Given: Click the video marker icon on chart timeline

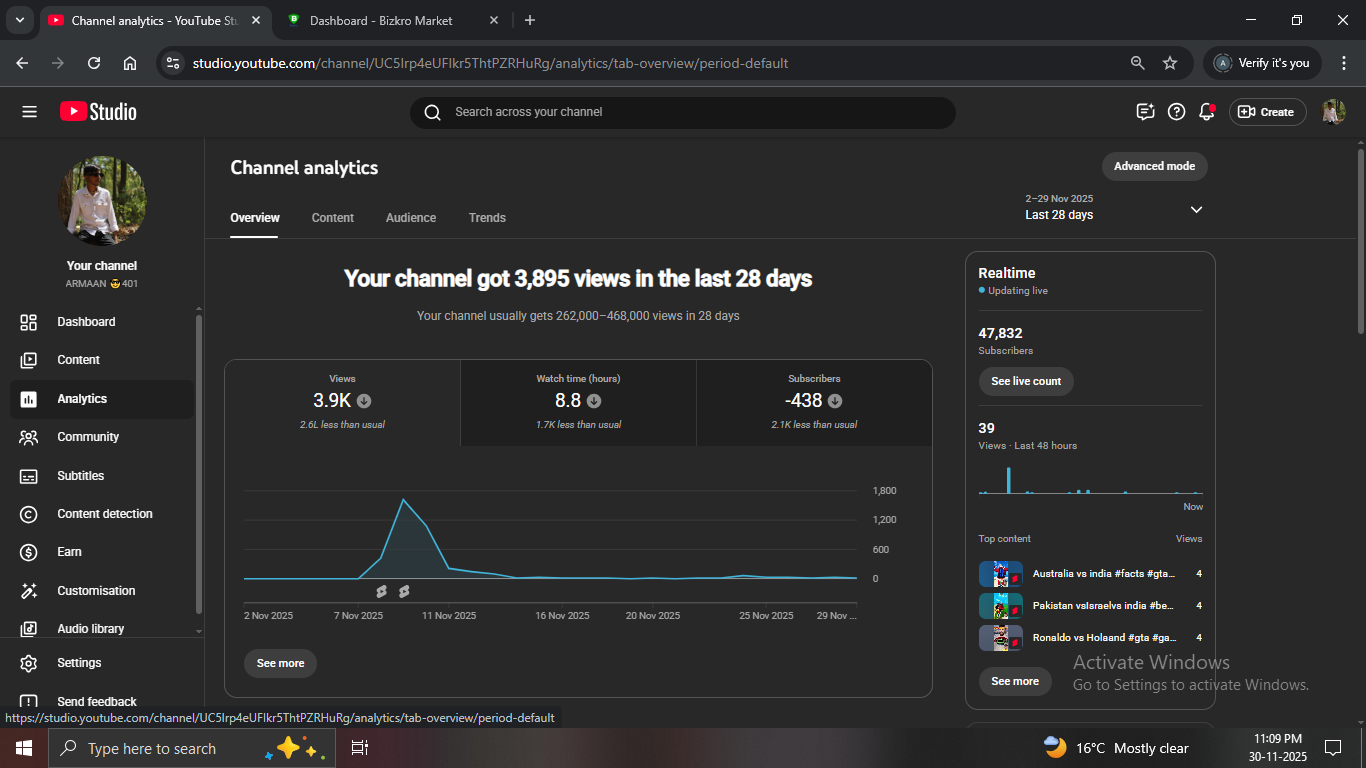Looking at the screenshot, I should tap(382, 592).
